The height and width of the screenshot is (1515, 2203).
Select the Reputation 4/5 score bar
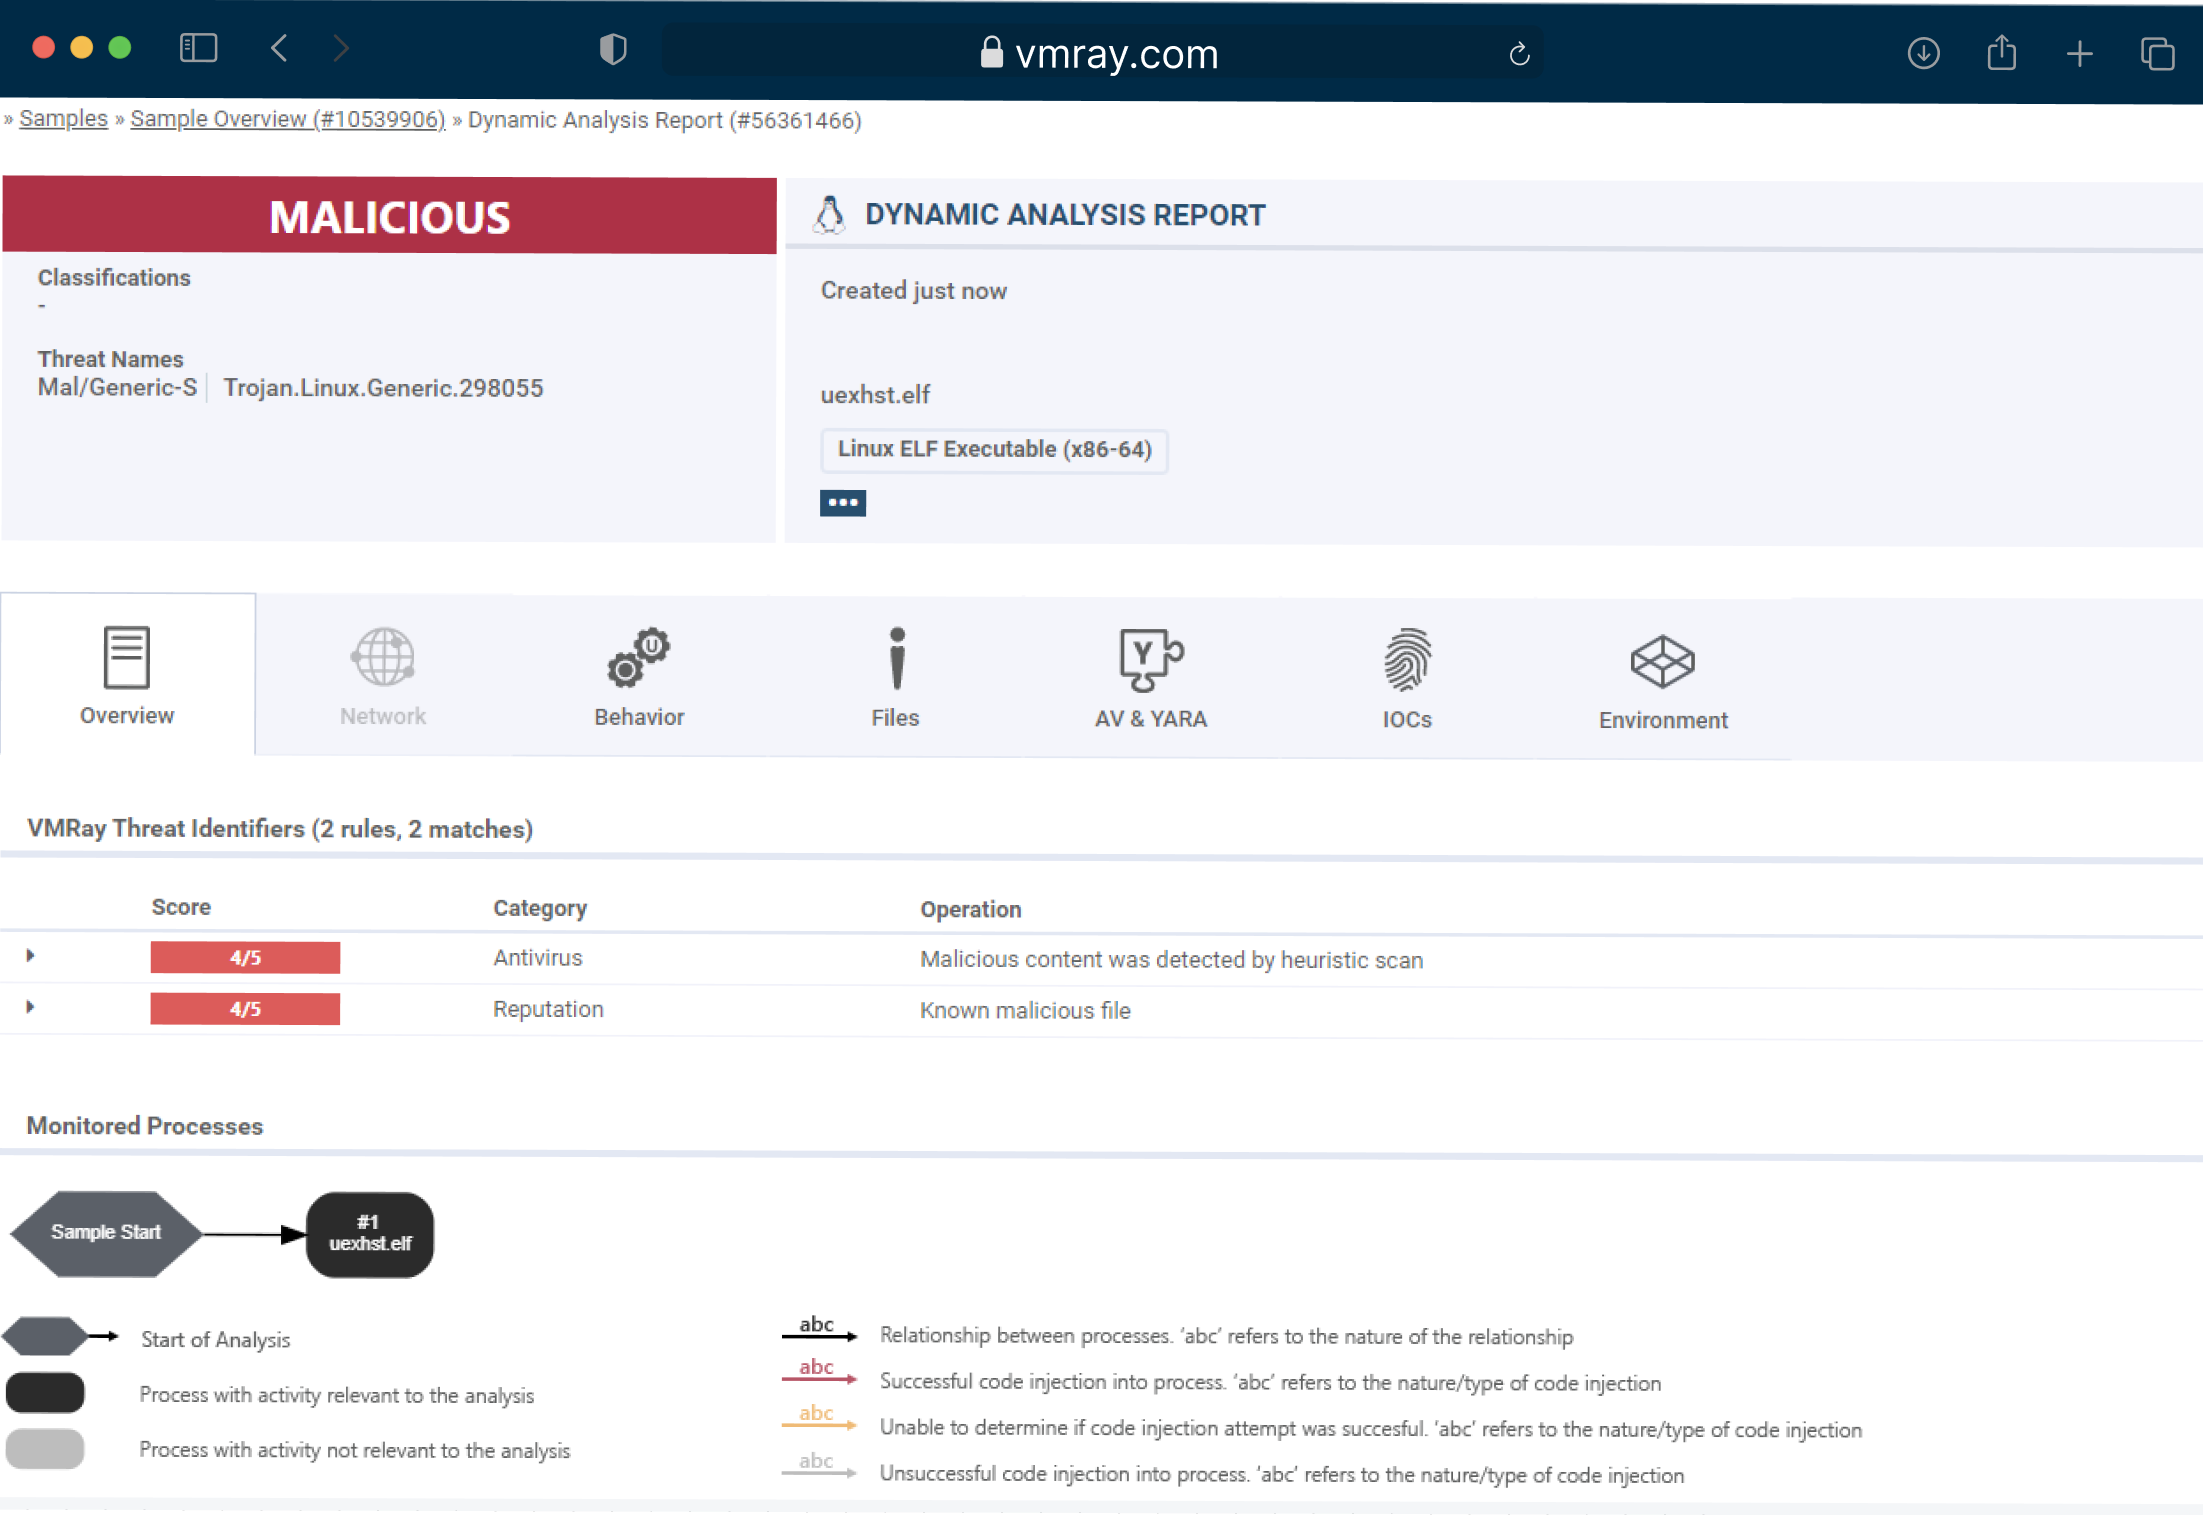pyautogui.click(x=245, y=1009)
